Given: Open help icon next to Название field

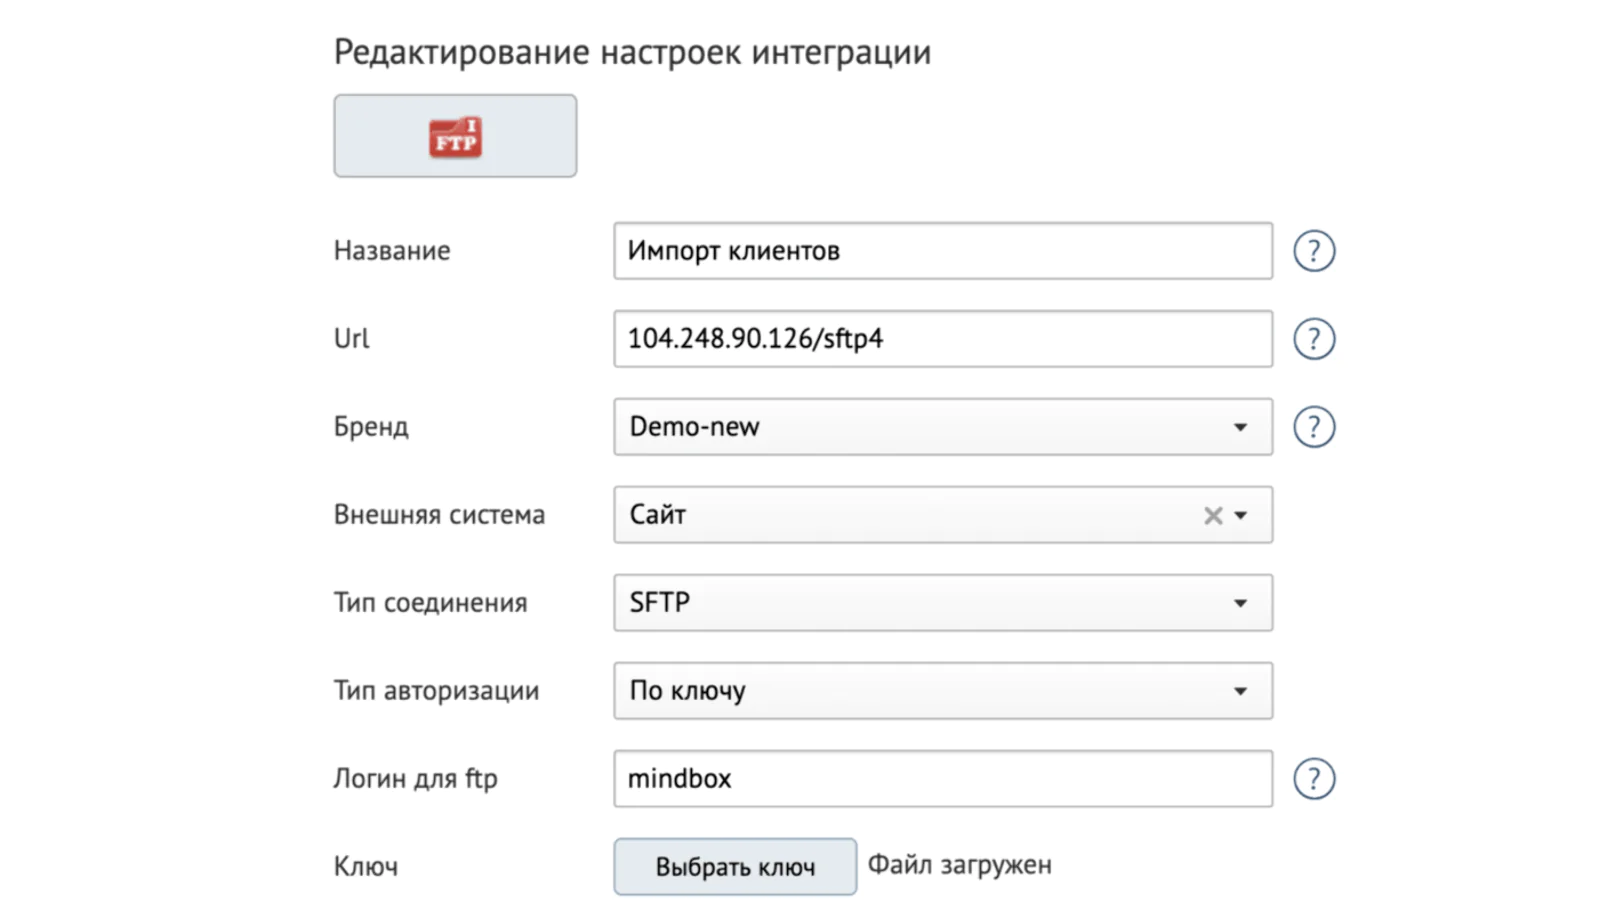Looking at the screenshot, I should pos(1313,251).
